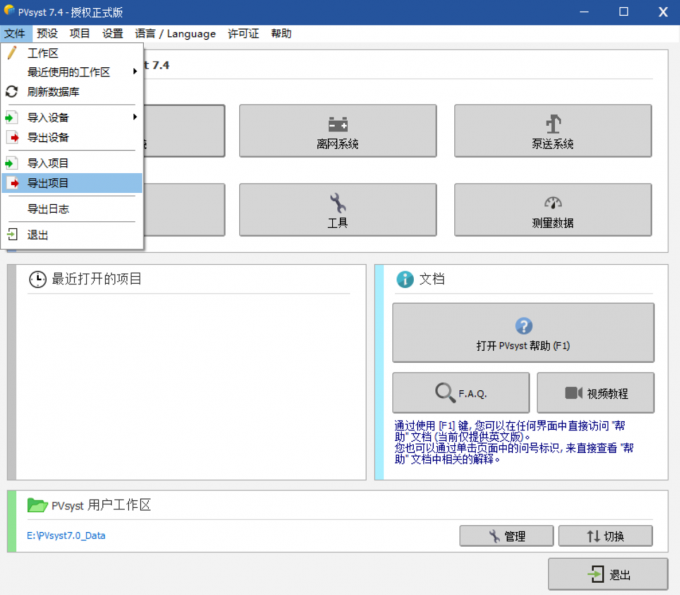Viewport: 680px width, 595px height.
Task: Choose 导出日志 menu entry
Action: click(72, 209)
